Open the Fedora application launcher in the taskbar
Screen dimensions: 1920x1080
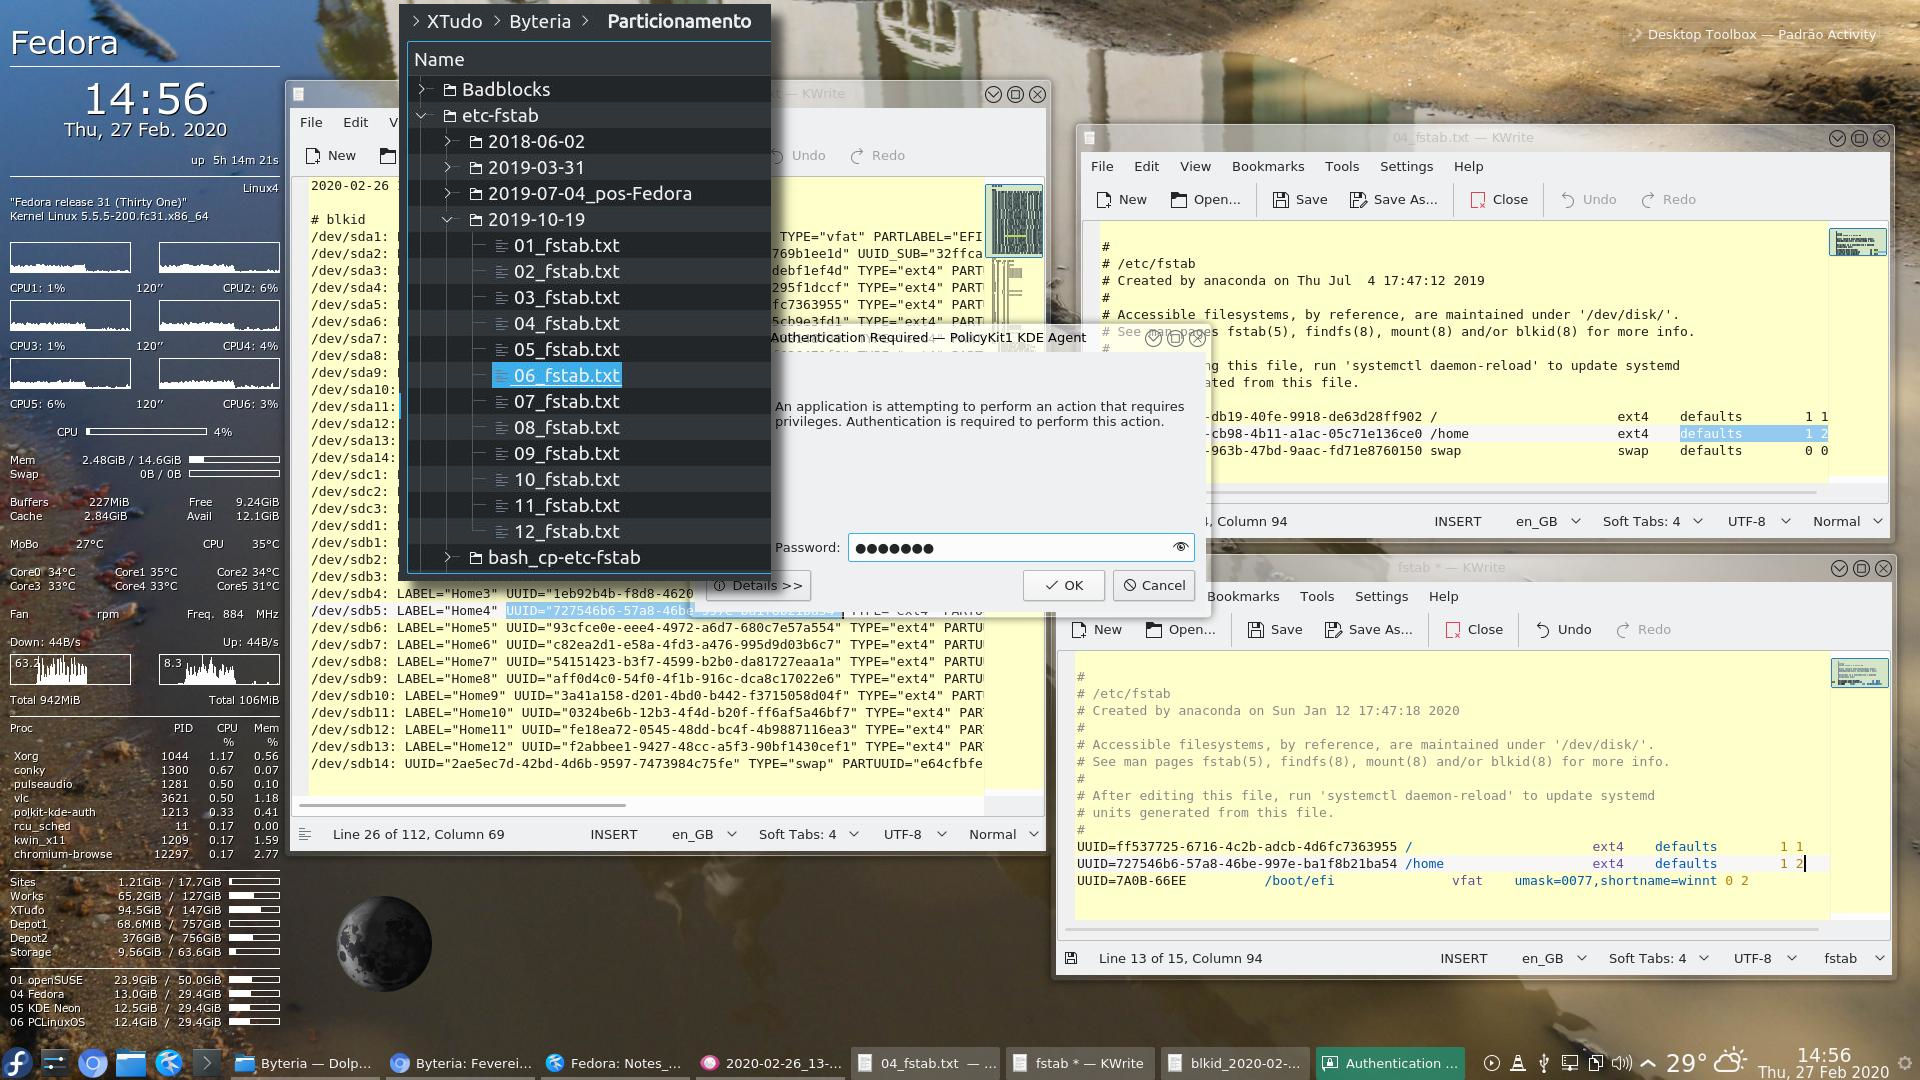coord(16,1063)
